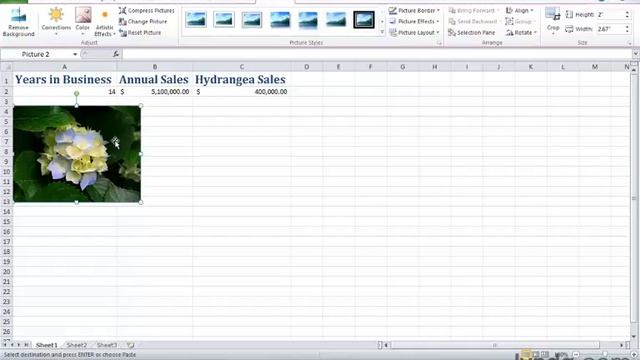The width and height of the screenshot is (640, 360).
Task: Click the cell containing 400,000.00
Action: pyautogui.click(x=242, y=92)
